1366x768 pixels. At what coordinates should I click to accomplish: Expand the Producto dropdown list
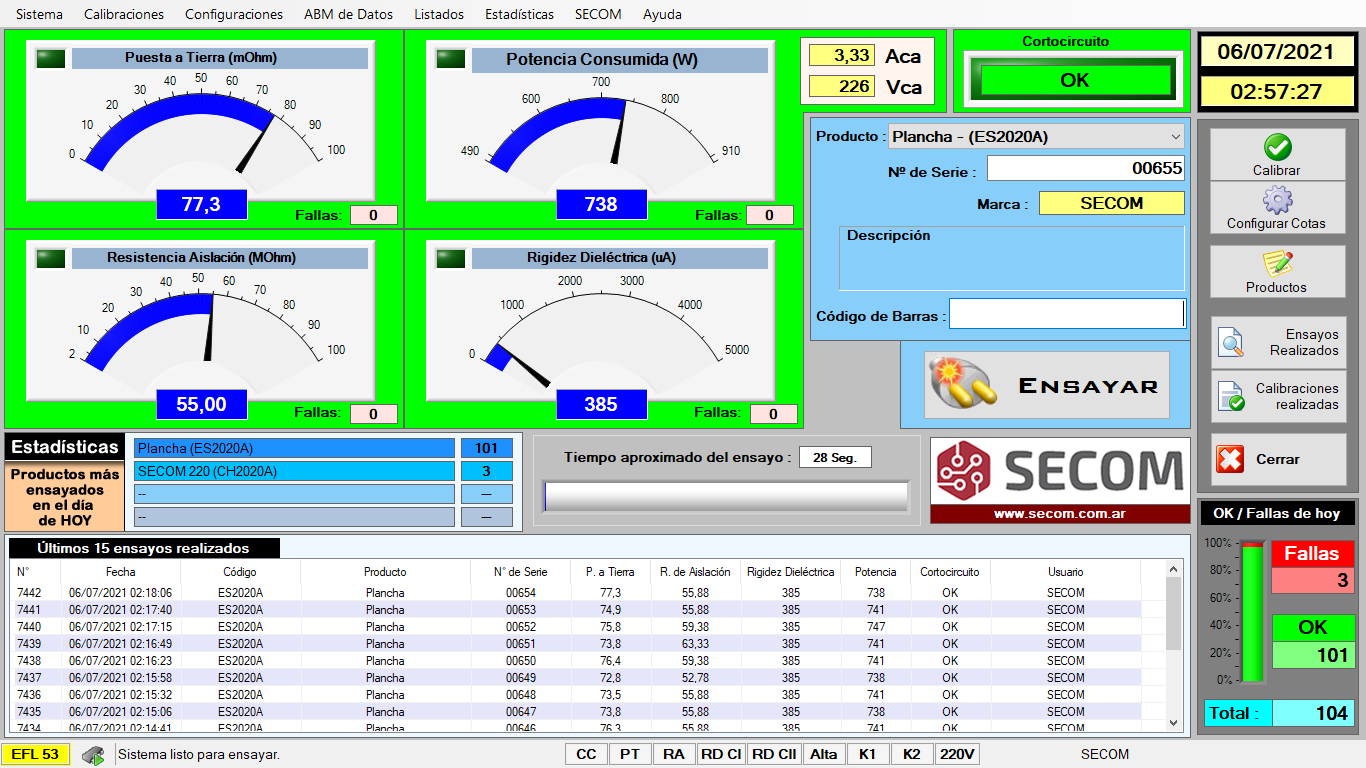[1175, 136]
